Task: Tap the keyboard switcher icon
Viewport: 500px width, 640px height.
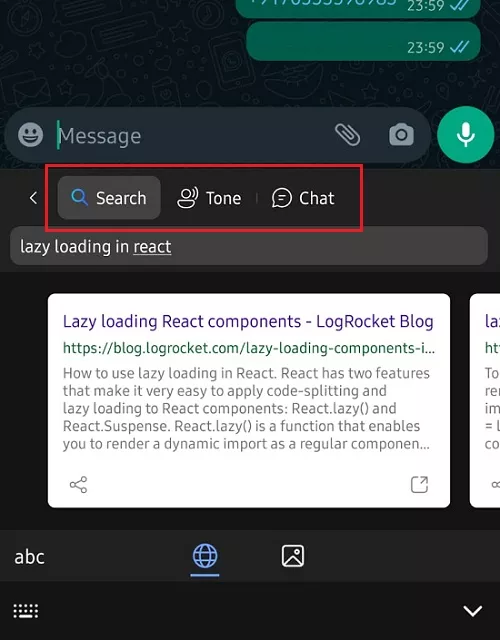Action: click(x=26, y=611)
